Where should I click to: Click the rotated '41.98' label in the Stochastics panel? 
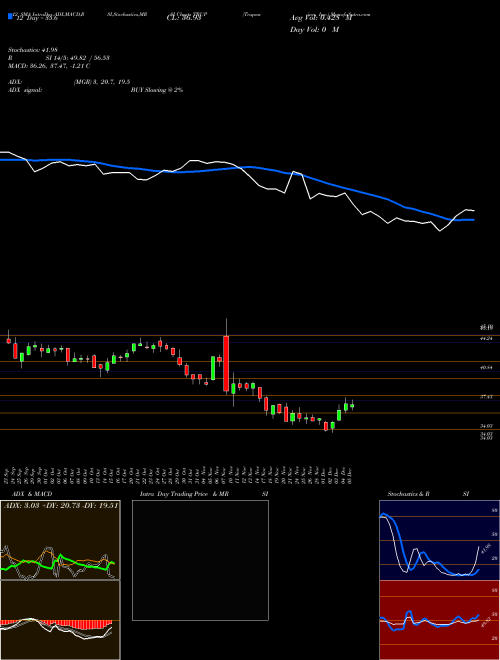[x=486, y=549]
